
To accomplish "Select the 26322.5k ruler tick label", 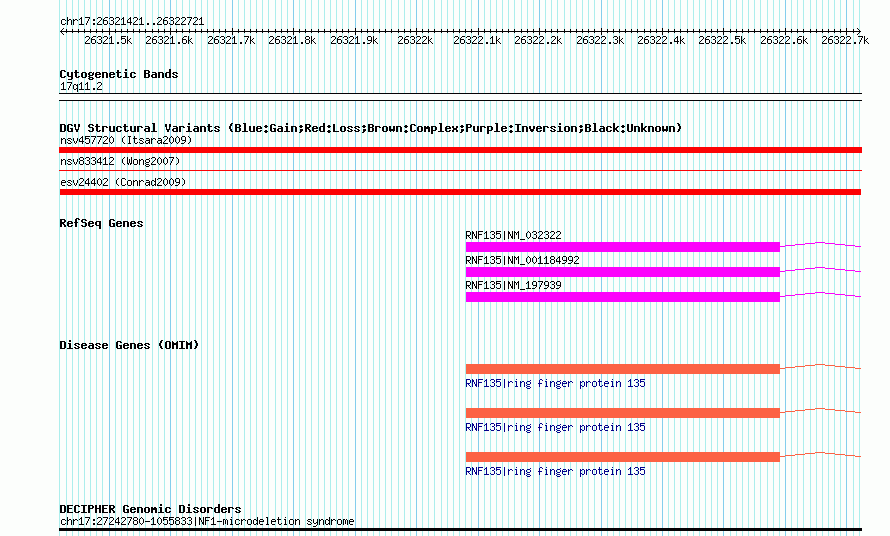I will click(x=723, y=40).
